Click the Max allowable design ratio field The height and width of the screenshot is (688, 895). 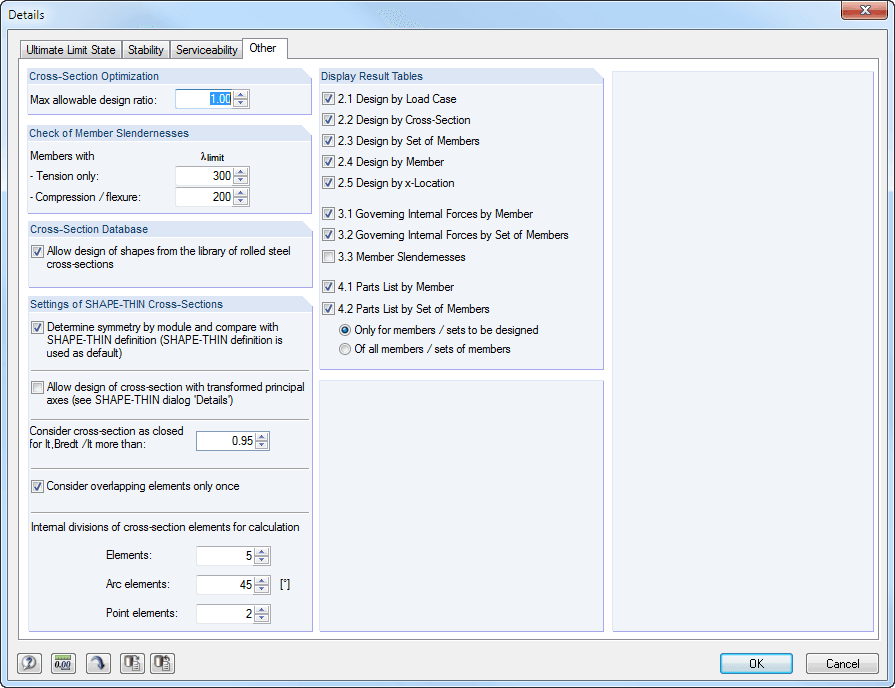pyautogui.click(x=204, y=99)
